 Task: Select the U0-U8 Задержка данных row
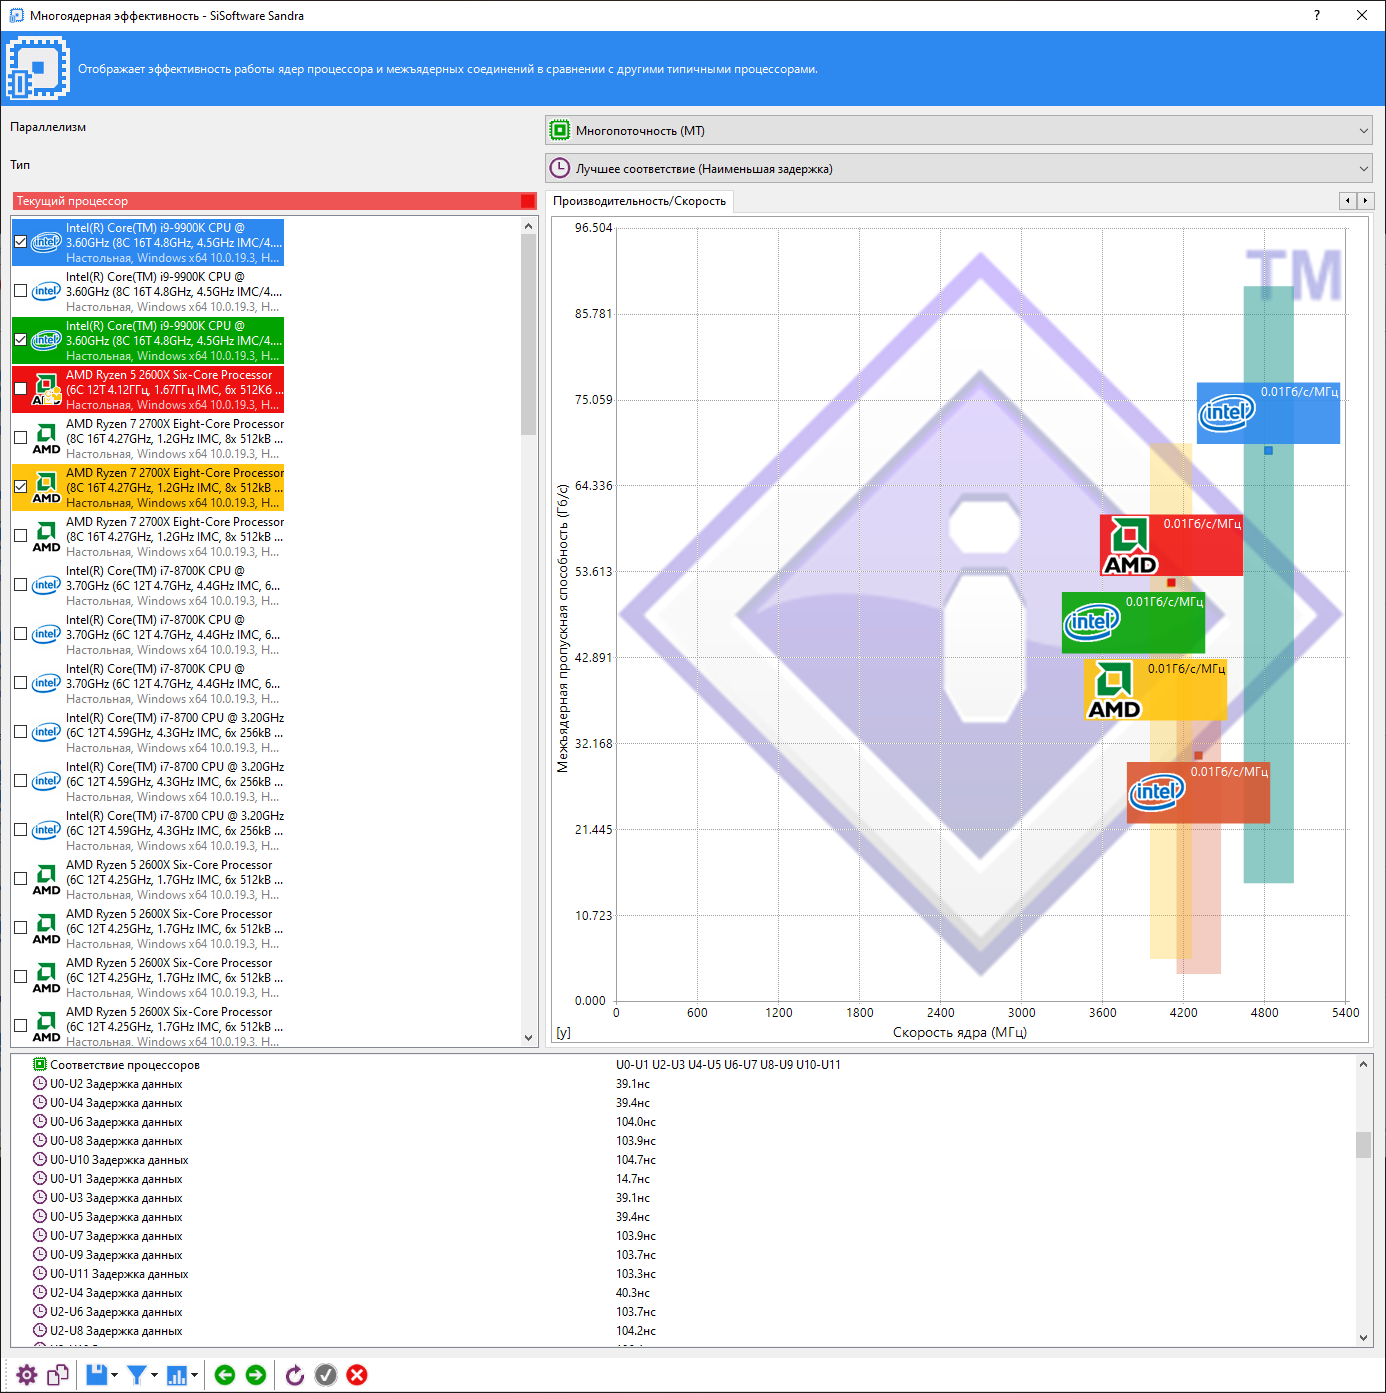click(682, 1141)
